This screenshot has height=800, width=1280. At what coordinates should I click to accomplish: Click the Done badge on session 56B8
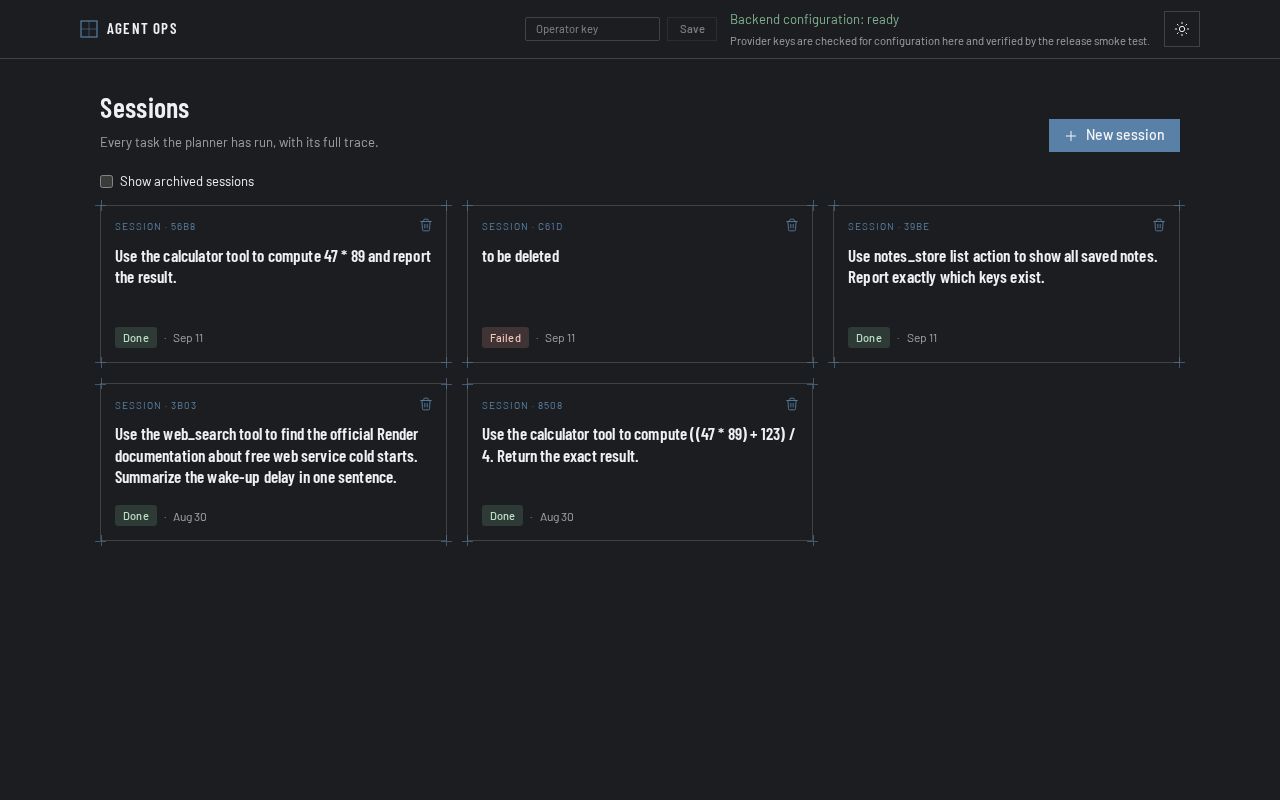(136, 338)
